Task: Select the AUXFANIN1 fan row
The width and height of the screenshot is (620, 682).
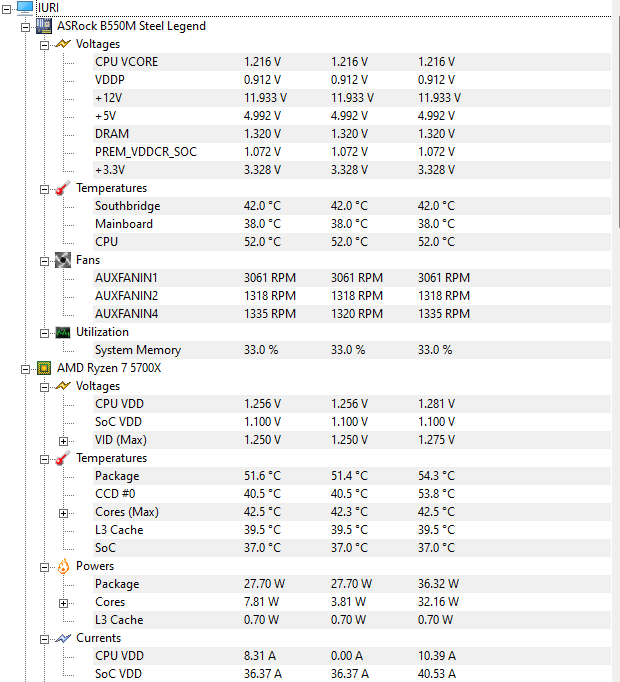Action: pos(352,277)
